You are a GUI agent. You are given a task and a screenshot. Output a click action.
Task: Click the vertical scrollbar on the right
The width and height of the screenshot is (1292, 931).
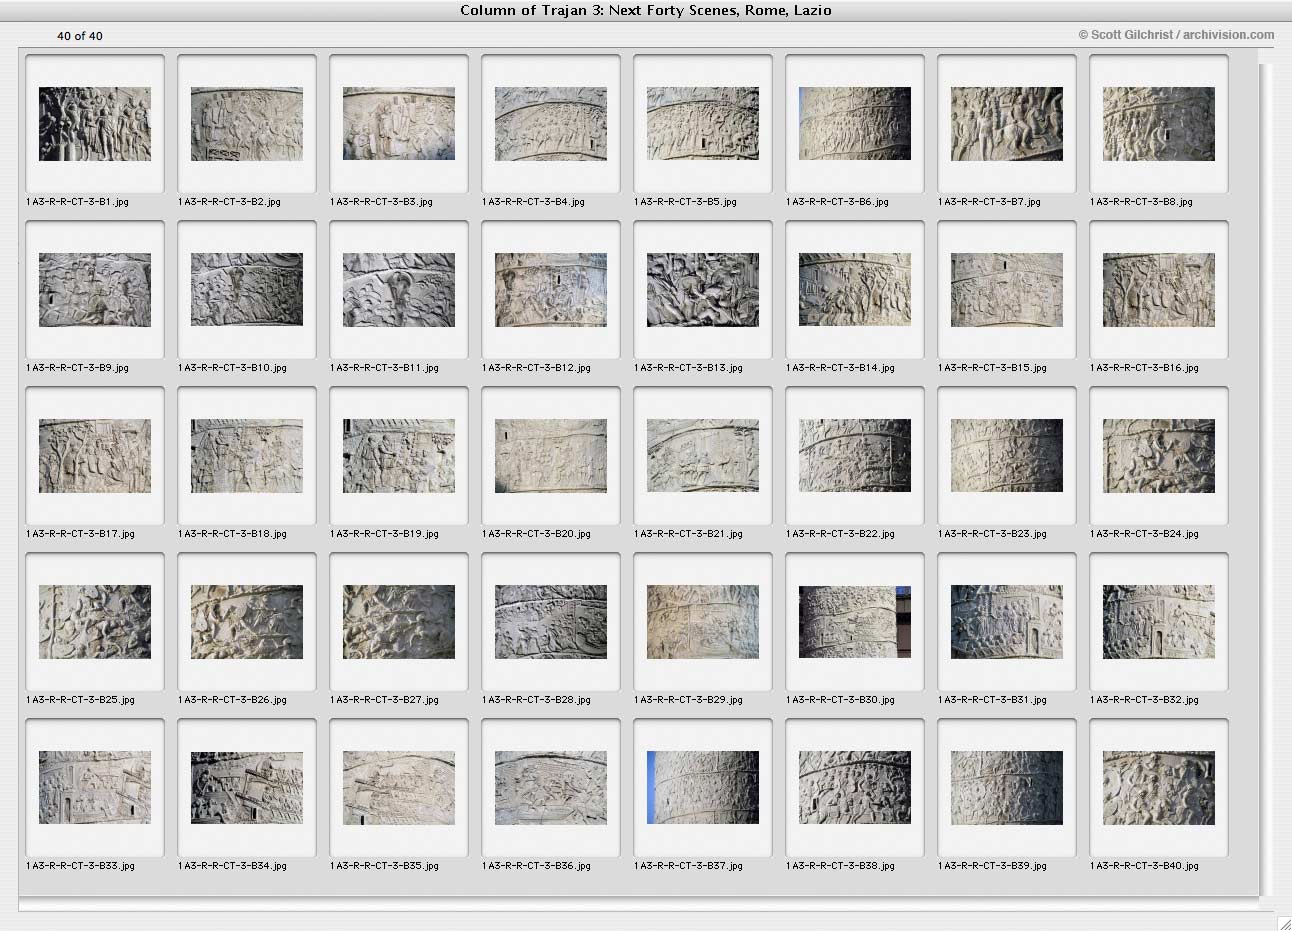[1267, 480]
